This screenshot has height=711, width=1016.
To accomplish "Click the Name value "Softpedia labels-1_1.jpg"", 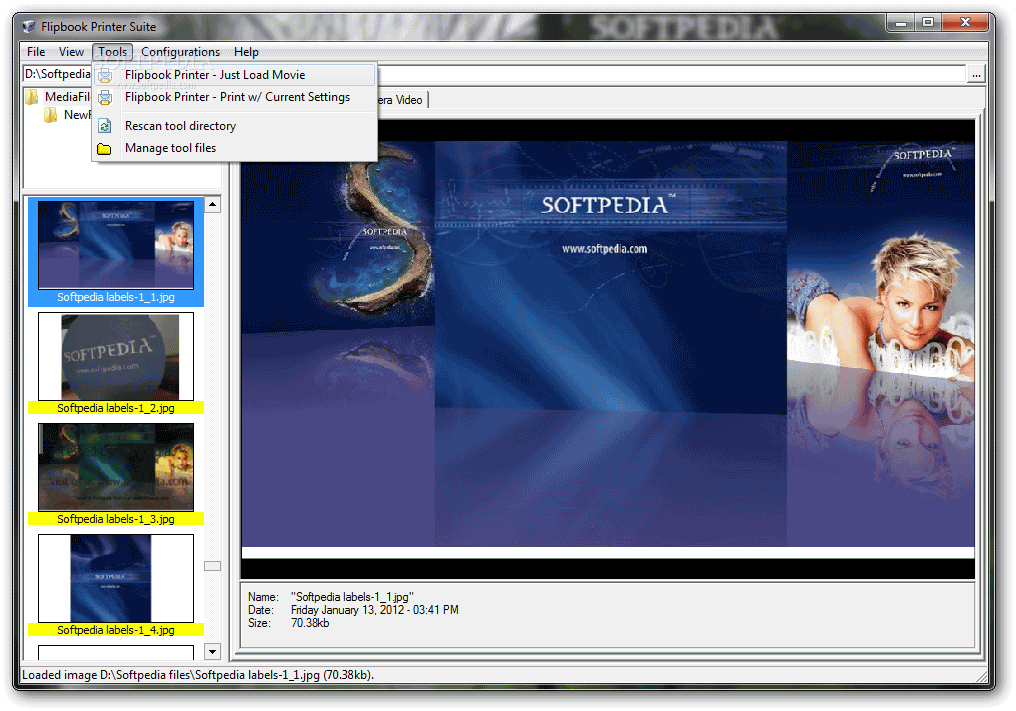I will point(352,597).
